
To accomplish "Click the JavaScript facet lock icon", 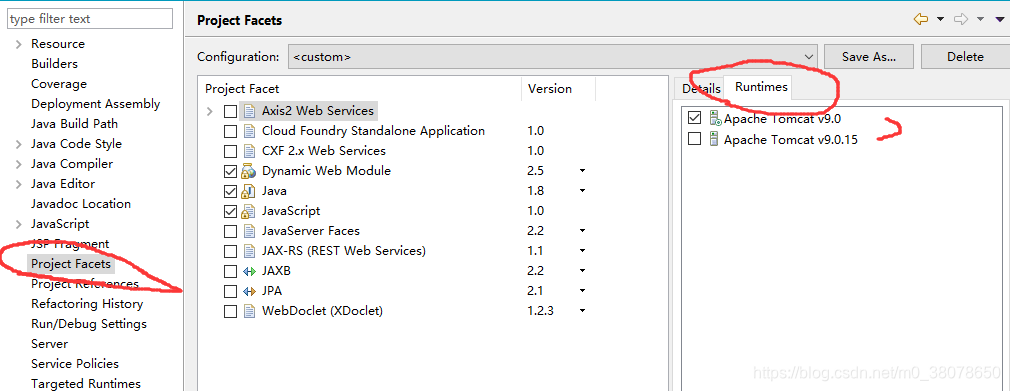I will [x=249, y=211].
